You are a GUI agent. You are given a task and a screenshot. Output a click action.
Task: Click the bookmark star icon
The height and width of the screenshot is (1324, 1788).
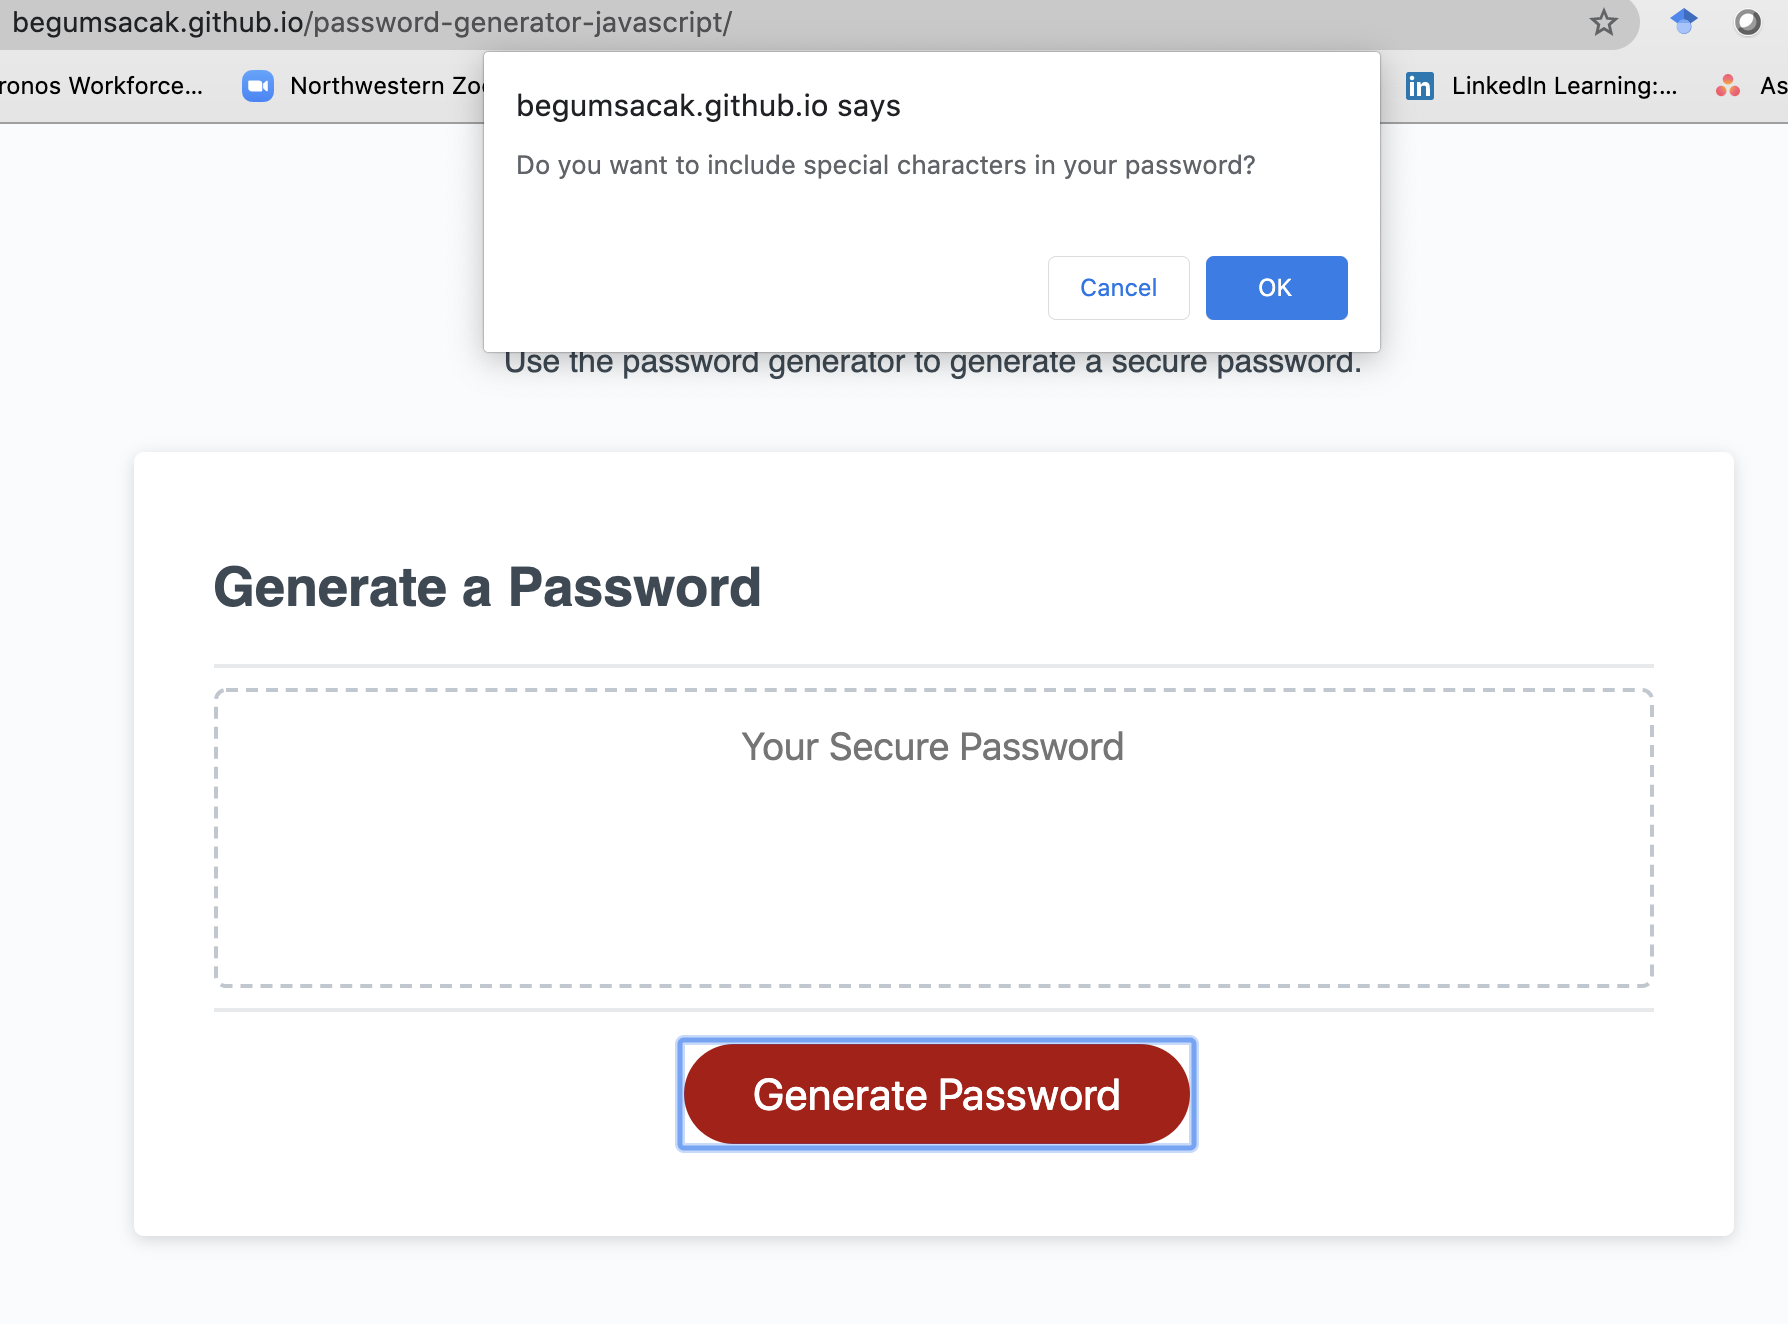pyautogui.click(x=1604, y=22)
